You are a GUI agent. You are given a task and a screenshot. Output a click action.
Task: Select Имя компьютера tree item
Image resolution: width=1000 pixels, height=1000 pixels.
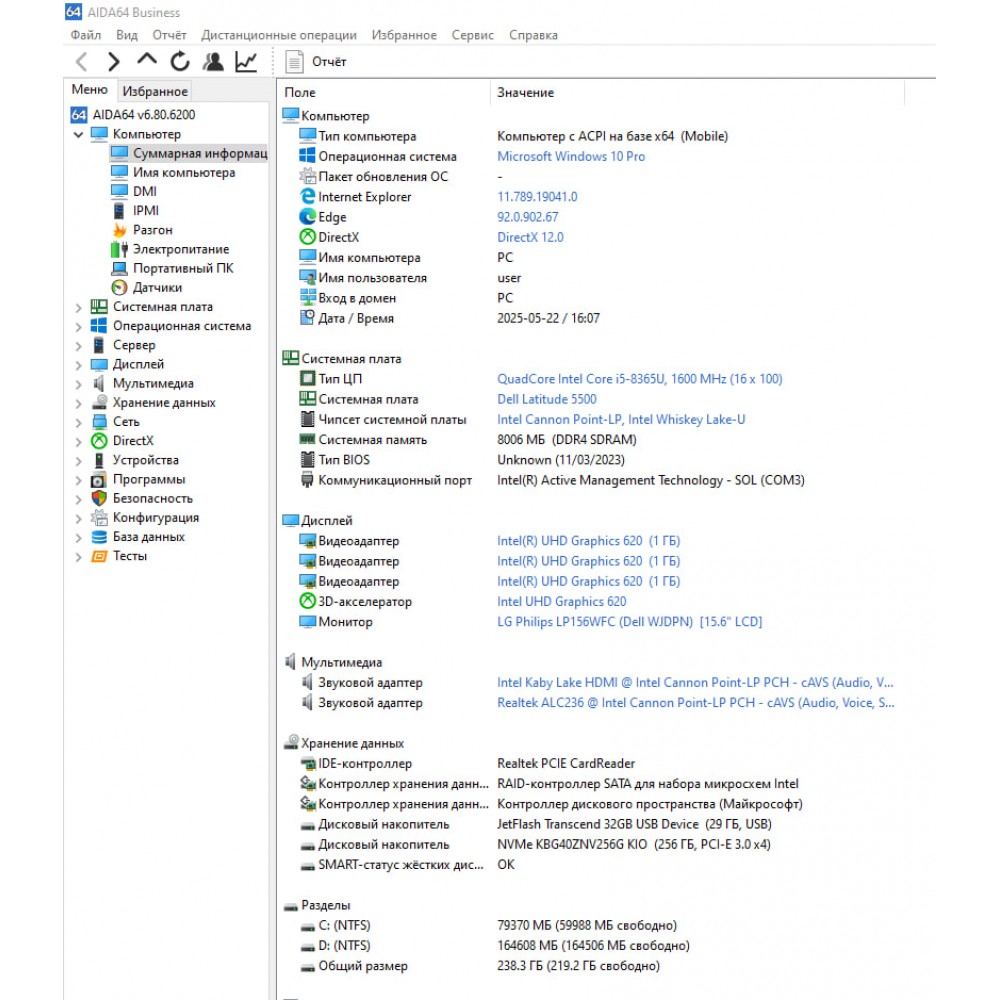pos(173,172)
